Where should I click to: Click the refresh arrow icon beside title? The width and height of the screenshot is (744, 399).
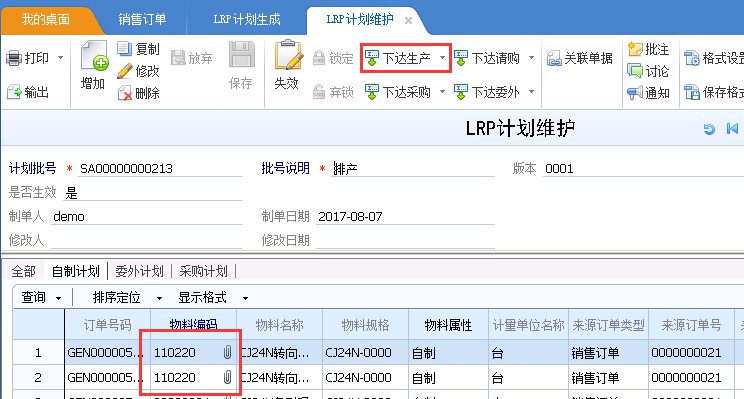[709, 129]
